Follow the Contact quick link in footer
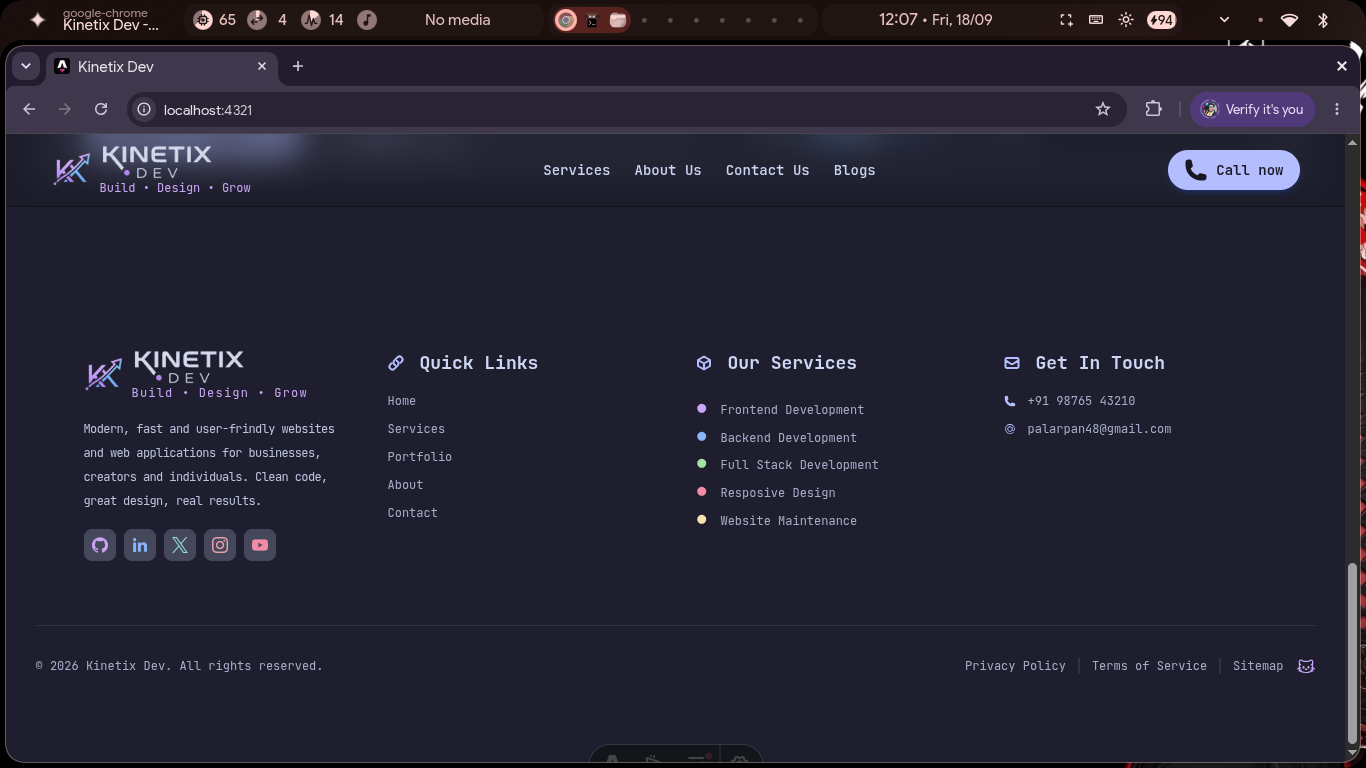This screenshot has width=1366, height=768. (x=413, y=513)
